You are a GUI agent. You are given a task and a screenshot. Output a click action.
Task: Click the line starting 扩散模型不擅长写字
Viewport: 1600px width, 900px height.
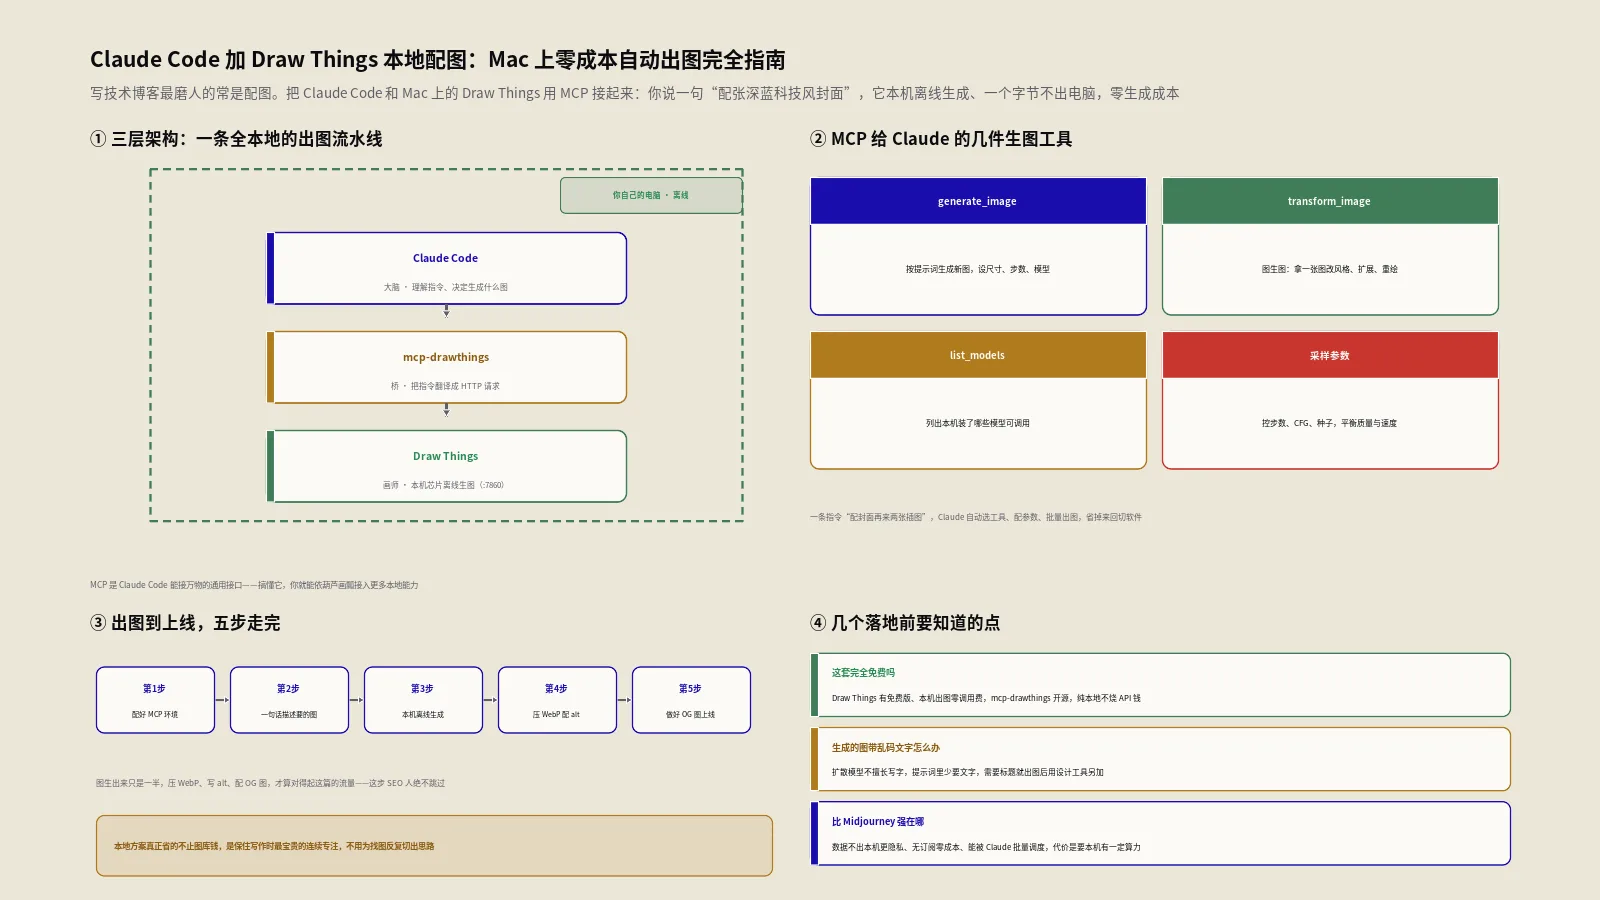(x=968, y=772)
